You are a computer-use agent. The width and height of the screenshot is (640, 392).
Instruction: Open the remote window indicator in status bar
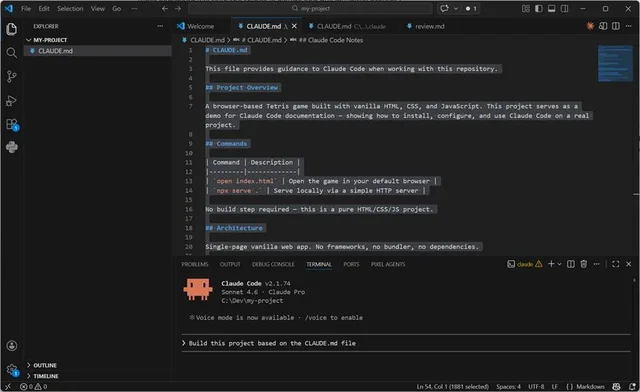coord(8,386)
